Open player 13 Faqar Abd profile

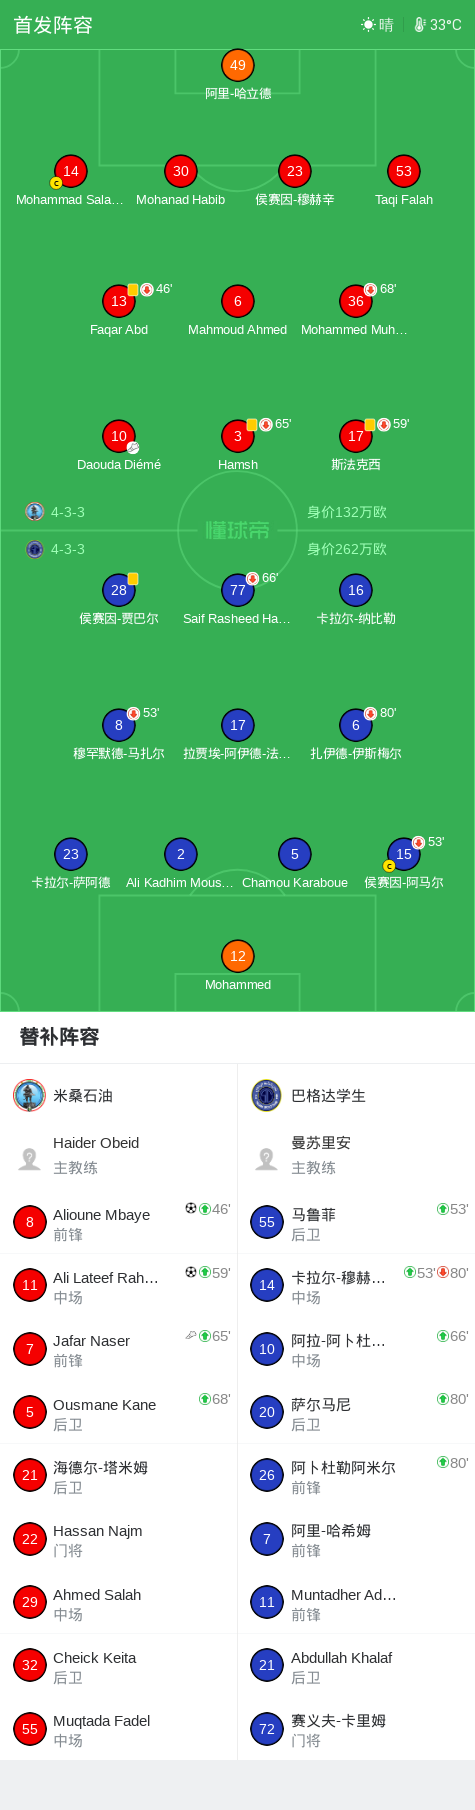[x=119, y=301]
